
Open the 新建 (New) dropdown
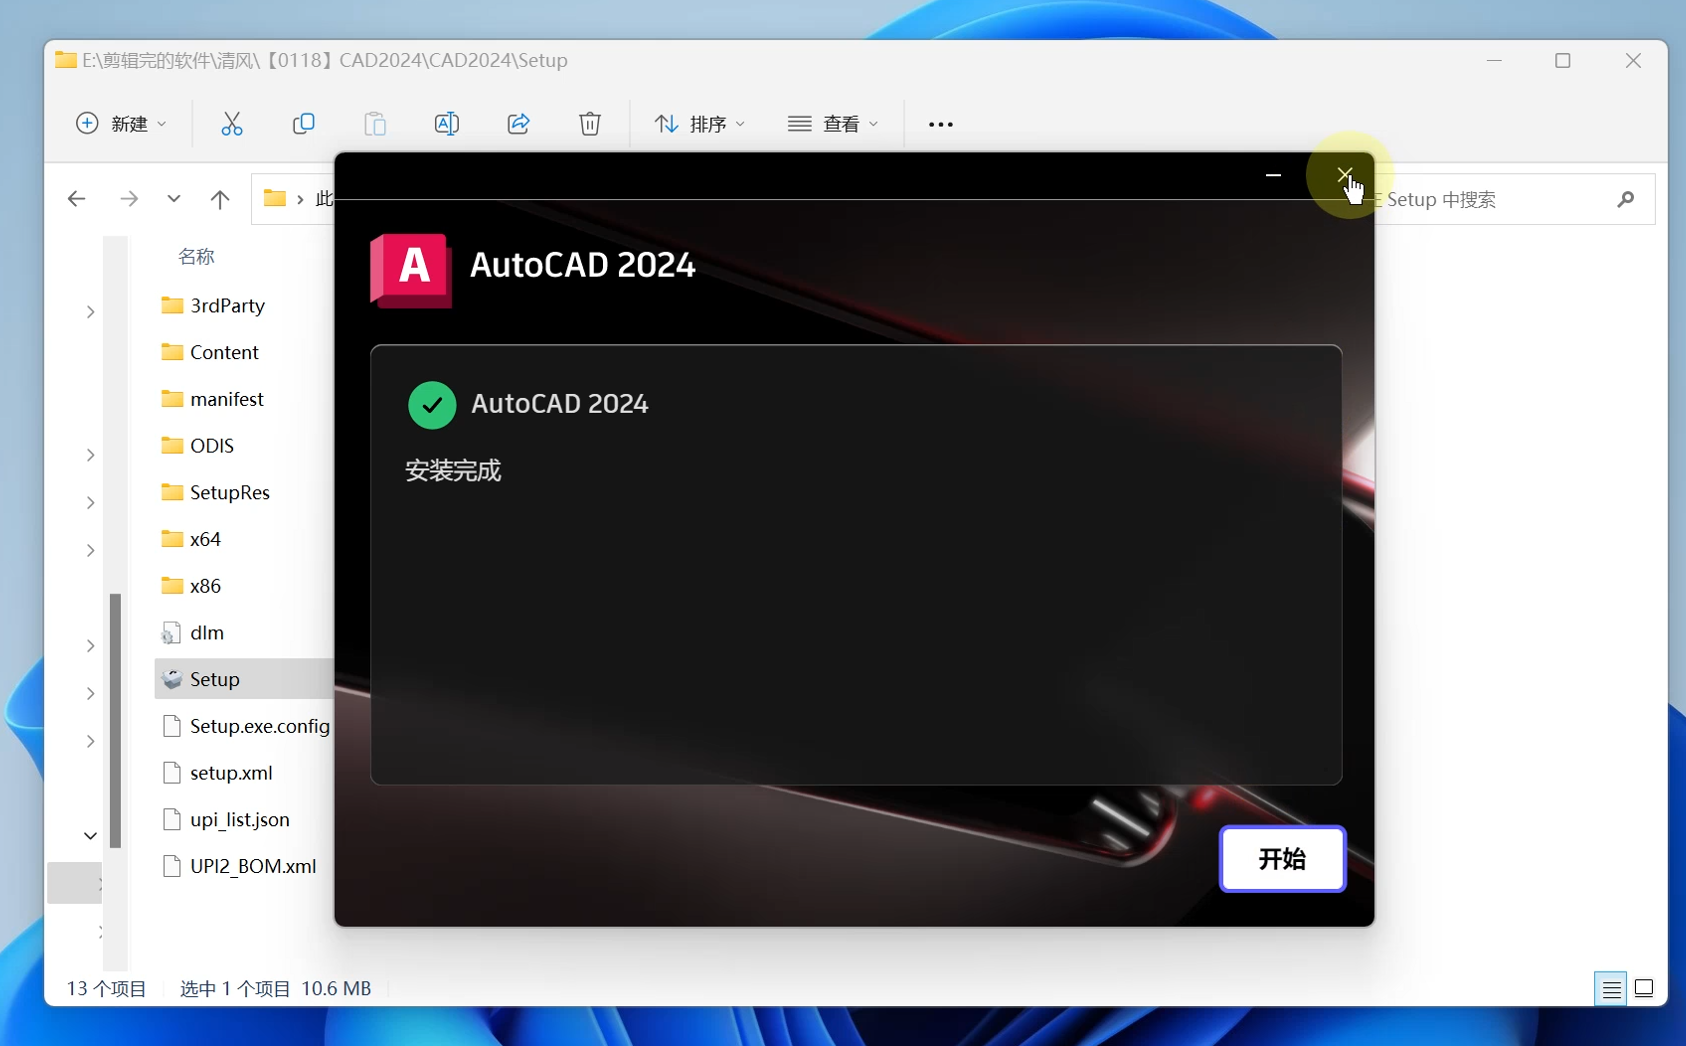click(121, 123)
